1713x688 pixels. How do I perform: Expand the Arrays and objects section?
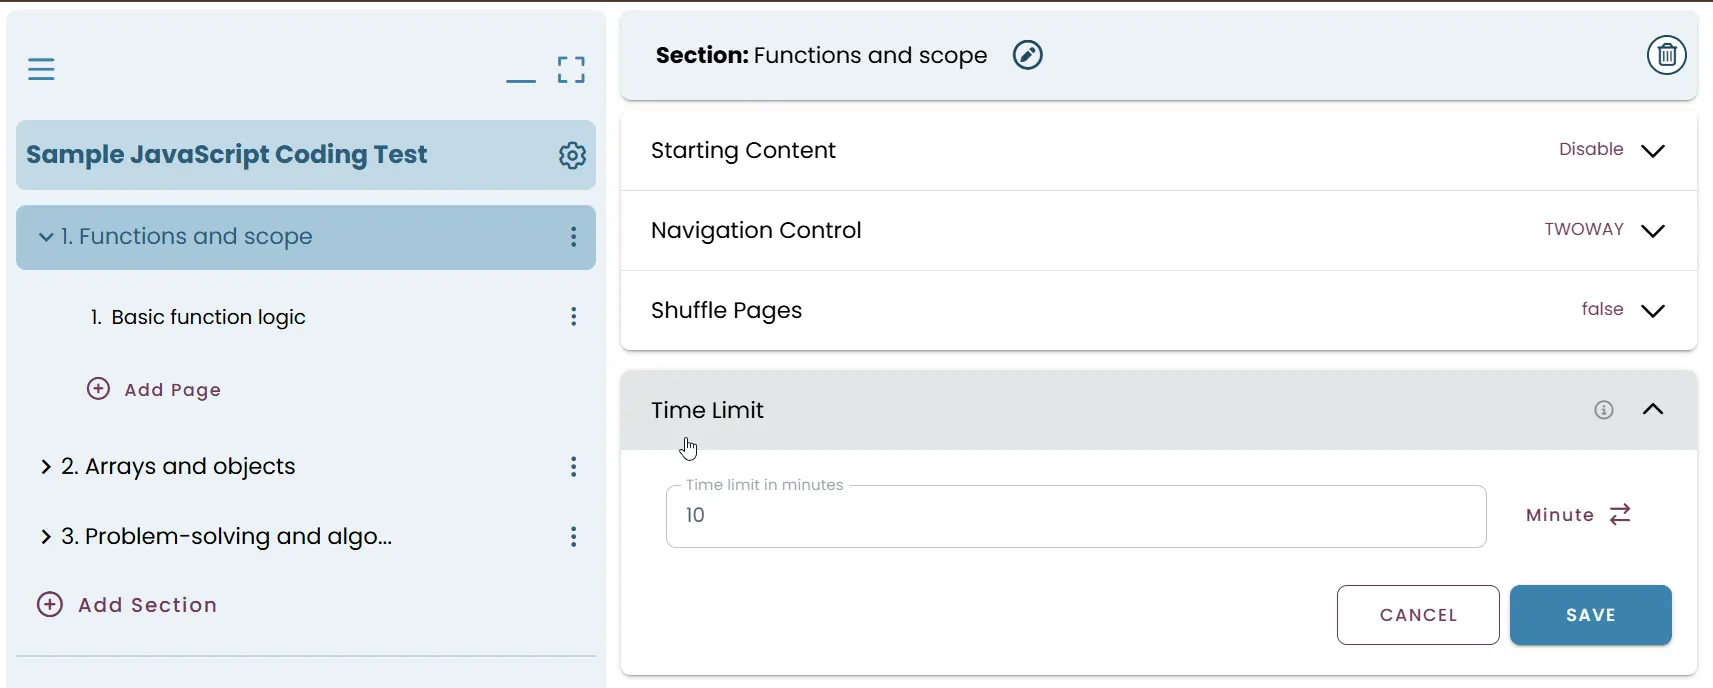pyautogui.click(x=46, y=467)
